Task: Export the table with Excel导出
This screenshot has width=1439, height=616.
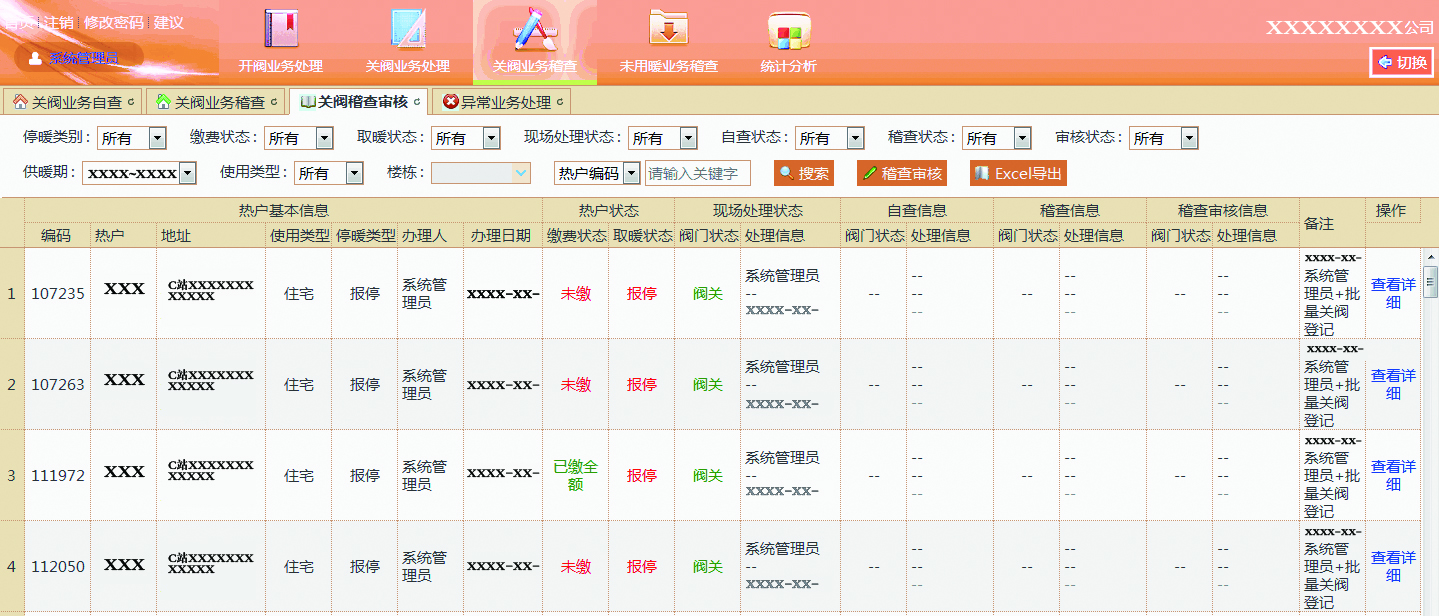Action: pos(1018,174)
